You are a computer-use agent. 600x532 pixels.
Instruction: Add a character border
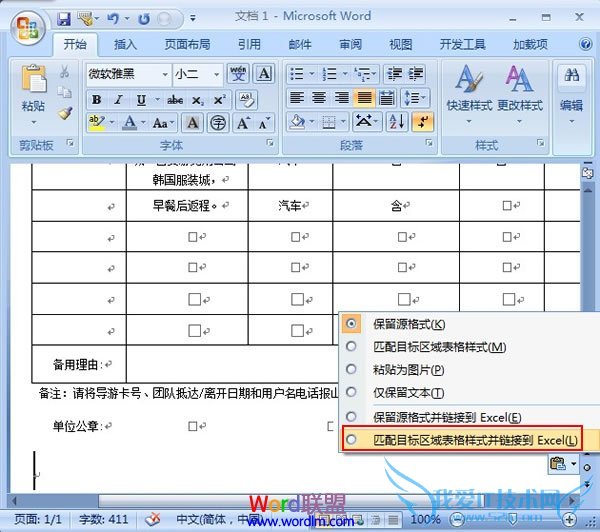tap(264, 73)
